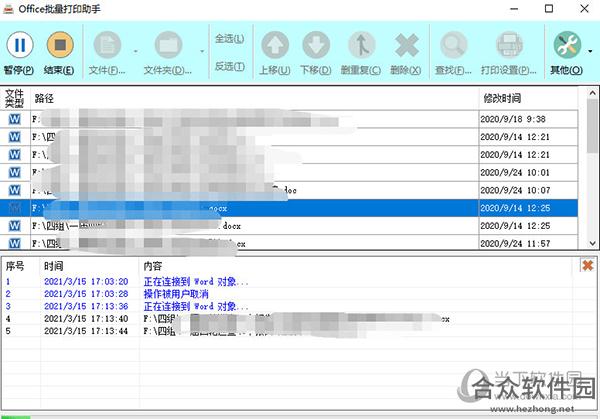The image size is (600, 419).
Task: Open 打印设置(P)... print settings icon
Action: point(509,45)
